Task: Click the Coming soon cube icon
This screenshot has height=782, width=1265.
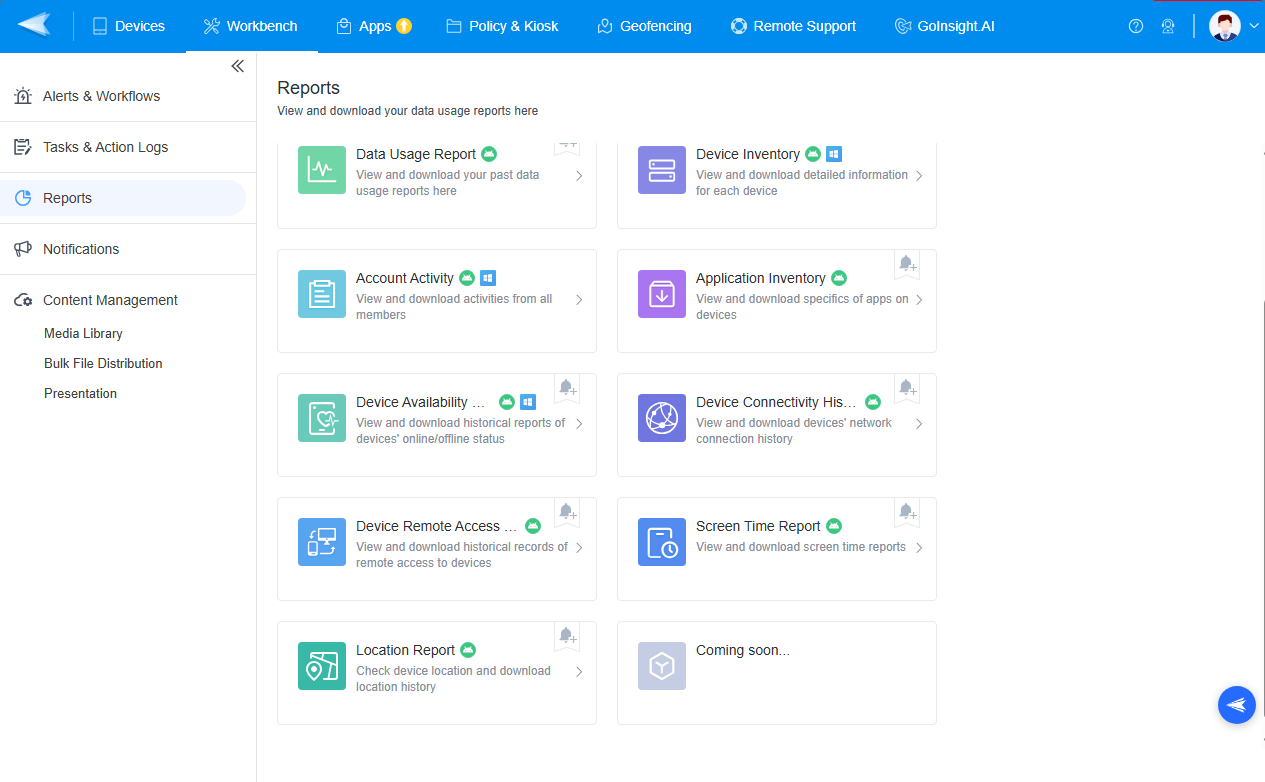Action: tap(662, 666)
